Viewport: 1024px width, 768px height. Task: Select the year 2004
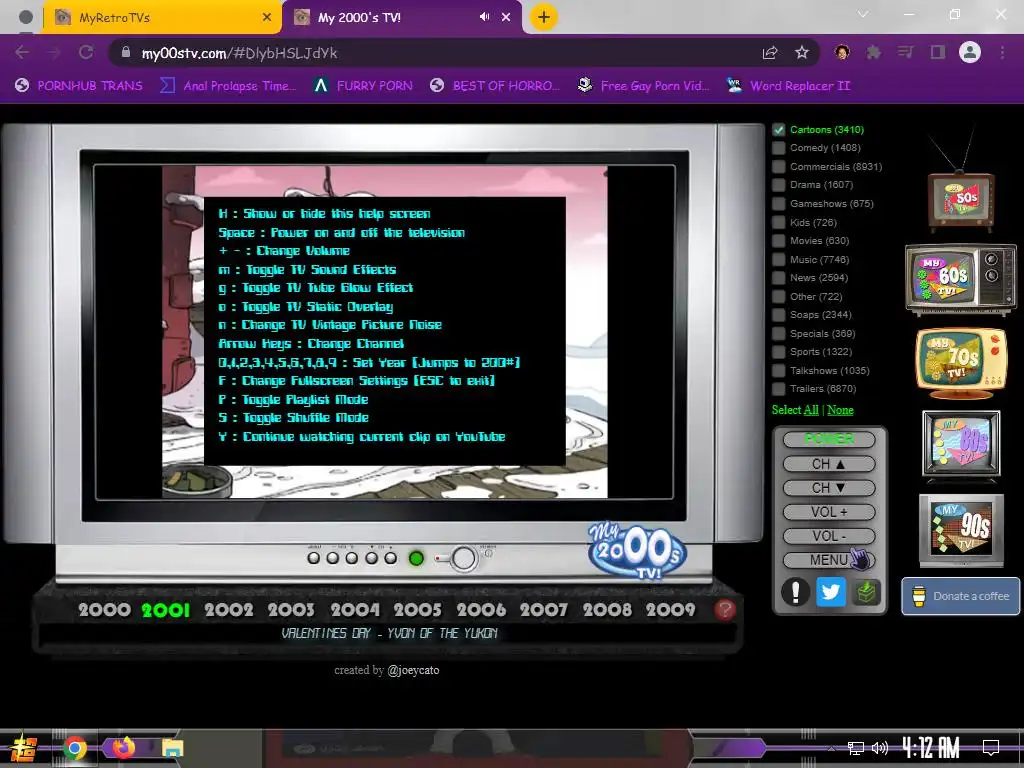click(355, 610)
